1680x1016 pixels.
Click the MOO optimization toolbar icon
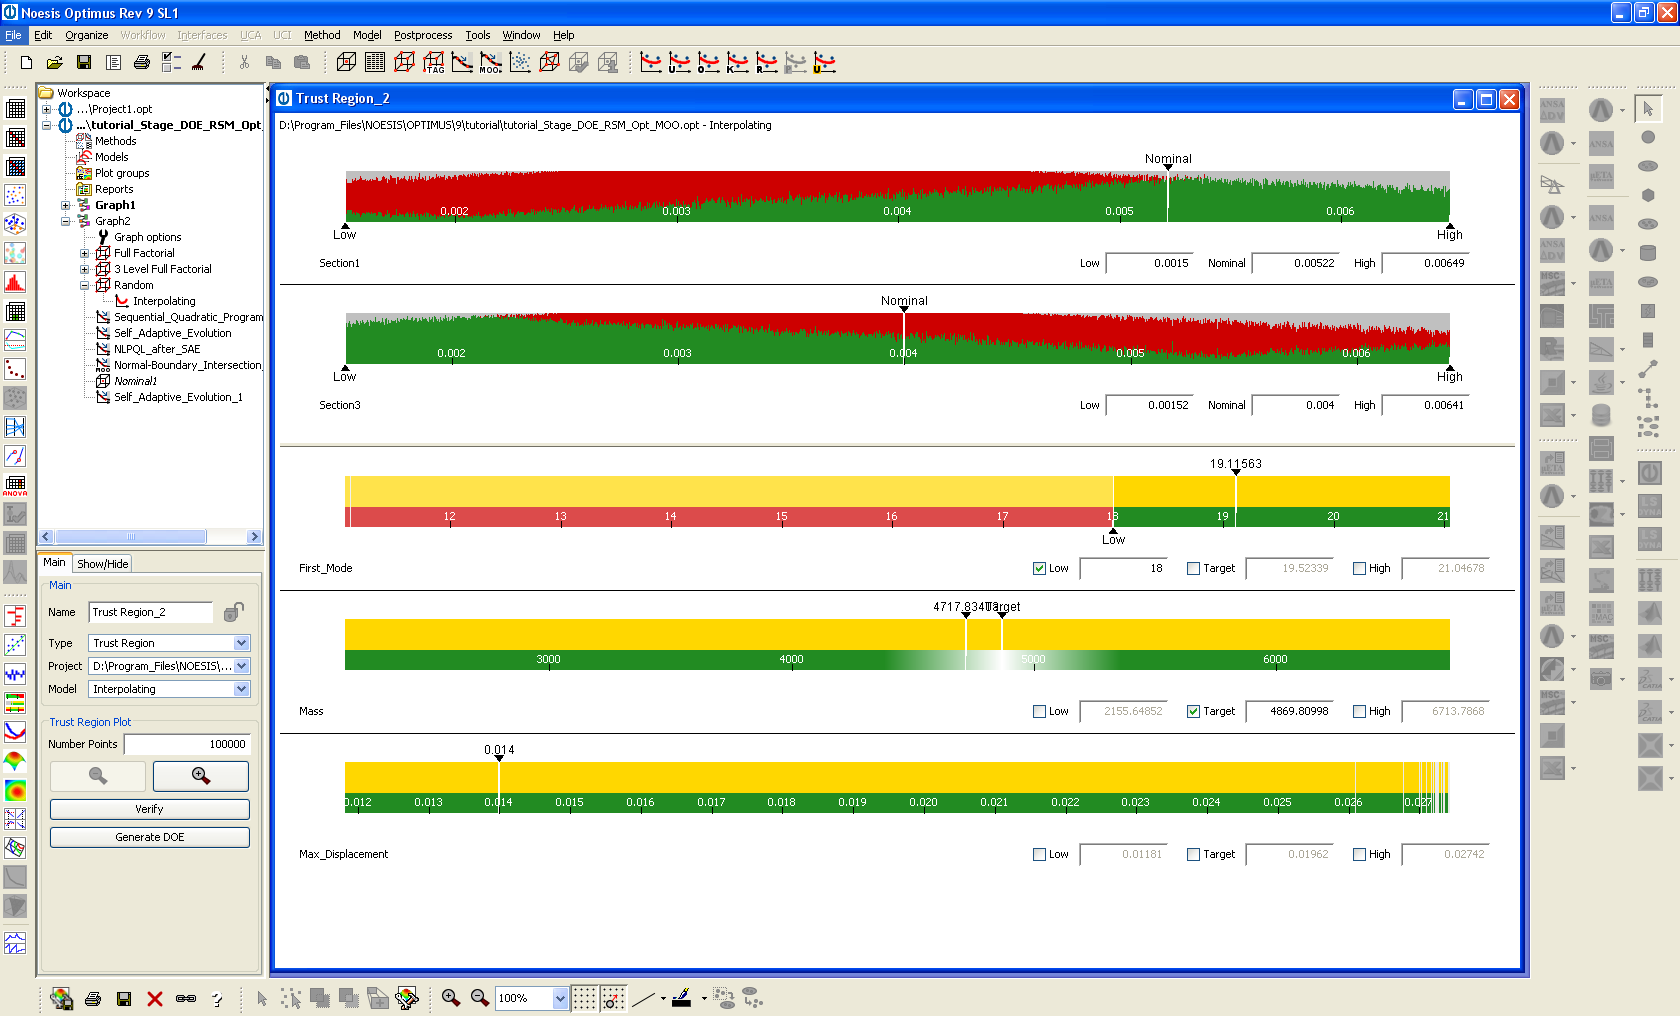pyautogui.click(x=490, y=63)
